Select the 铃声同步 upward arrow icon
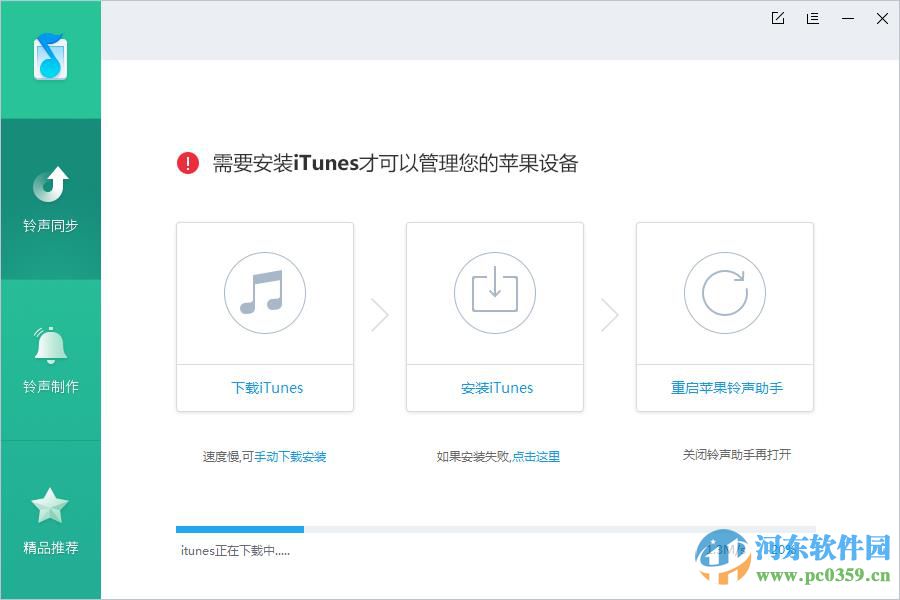This screenshot has width=900, height=600. 50,185
